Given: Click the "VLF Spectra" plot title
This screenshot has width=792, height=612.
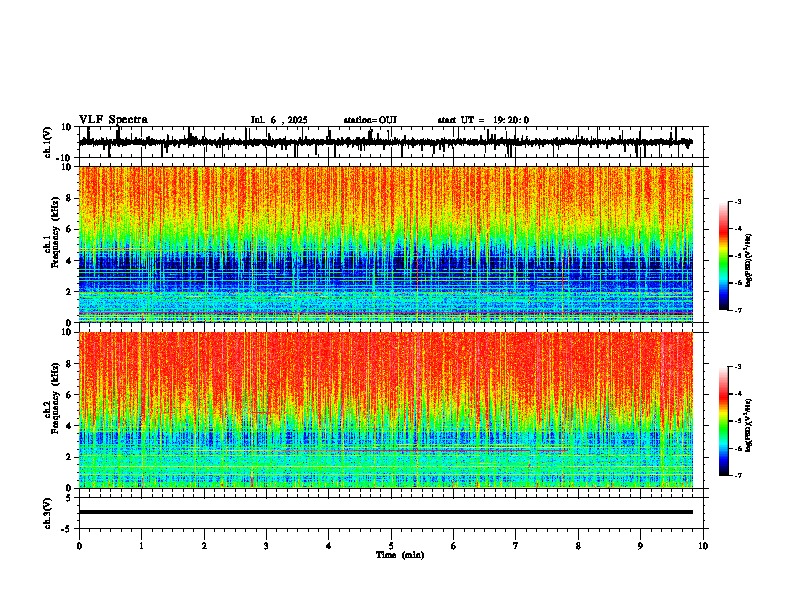Looking at the screenshot, I should pyautogui.click(x=113, y=120).
